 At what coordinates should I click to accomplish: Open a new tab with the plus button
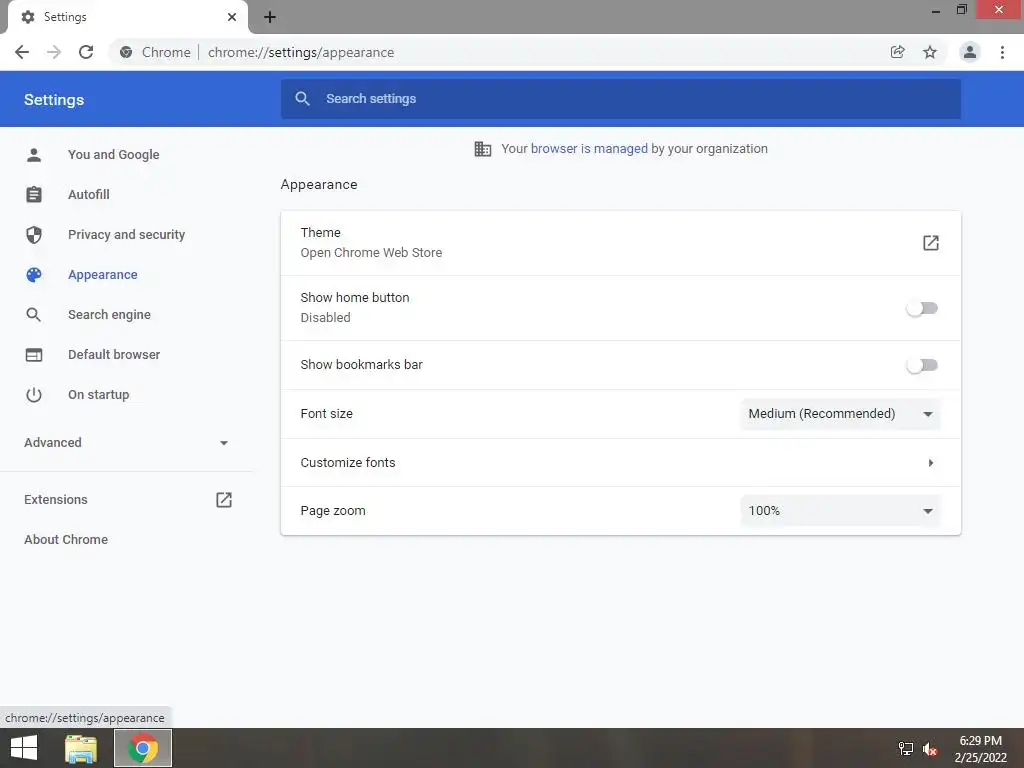(270, 17)
